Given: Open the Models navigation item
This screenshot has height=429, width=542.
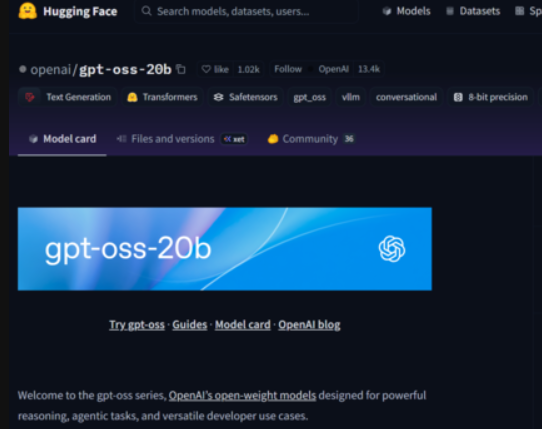Looking at the screenshot, I should [406, 11].
